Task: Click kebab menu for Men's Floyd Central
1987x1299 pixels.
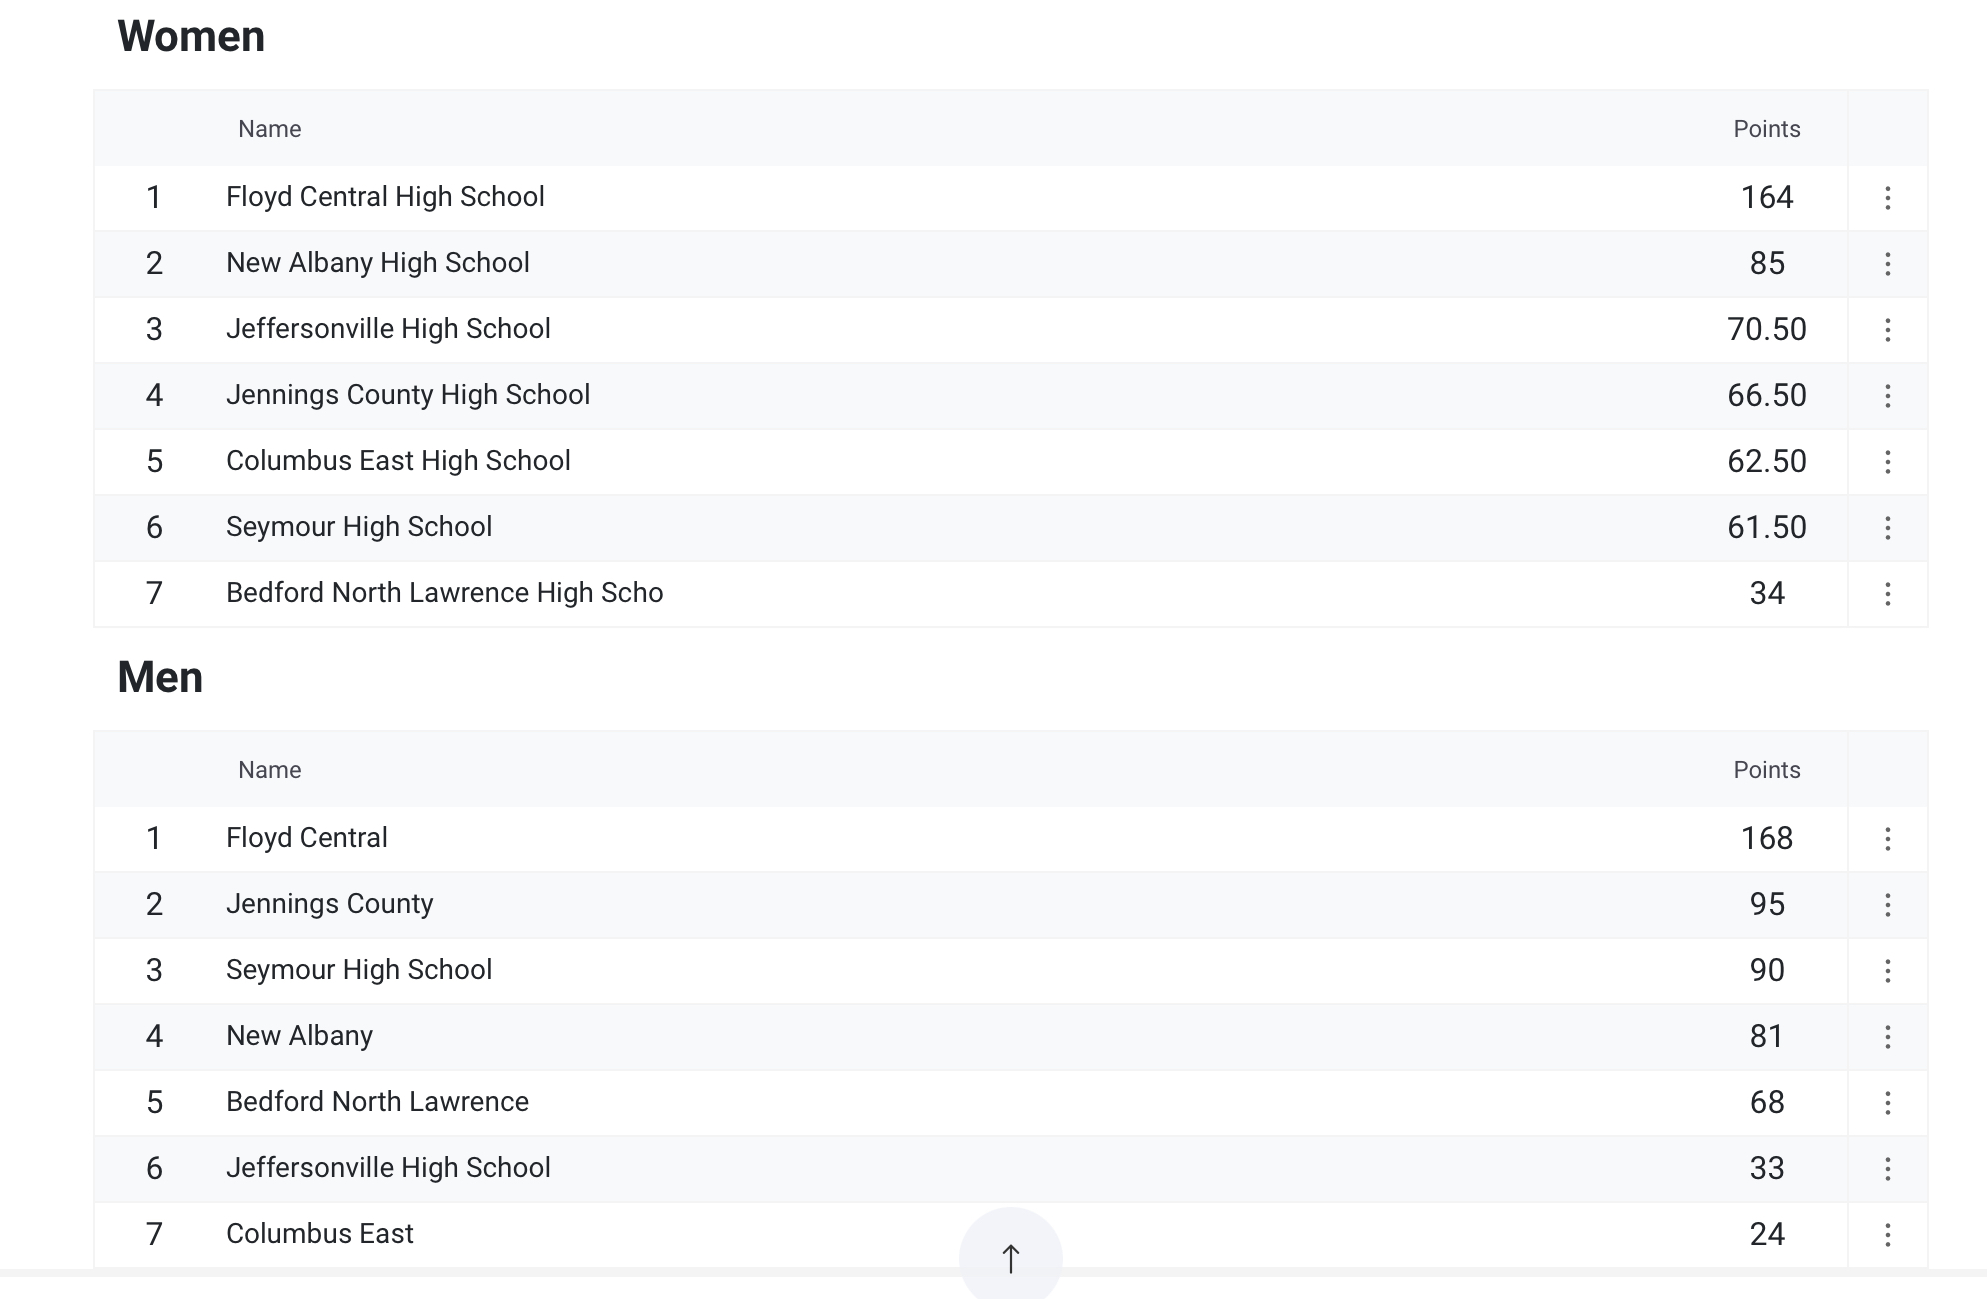Action: click(x=1887, y=839)
